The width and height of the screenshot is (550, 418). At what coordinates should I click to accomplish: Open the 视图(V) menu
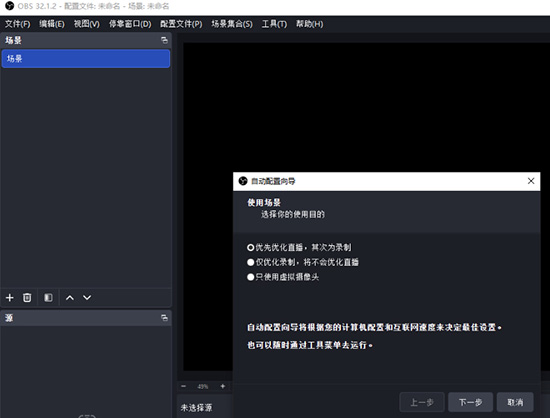point(87,24)
